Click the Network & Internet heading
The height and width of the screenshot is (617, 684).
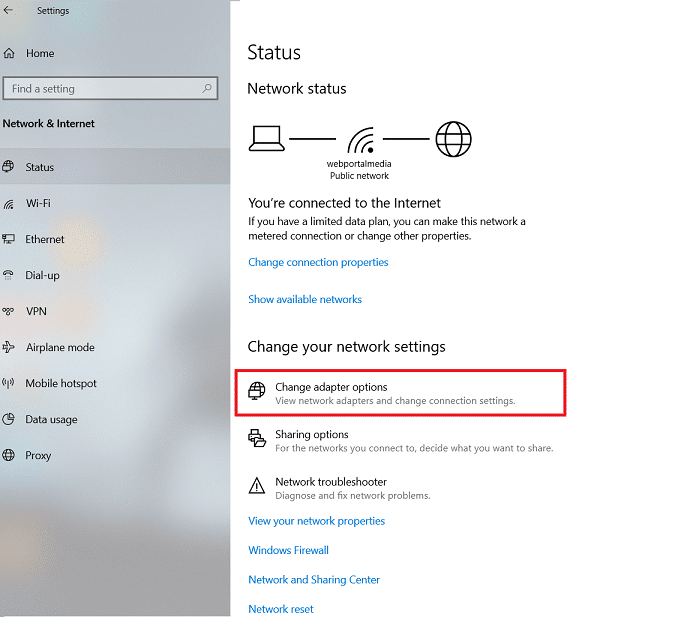click(48, 123)
